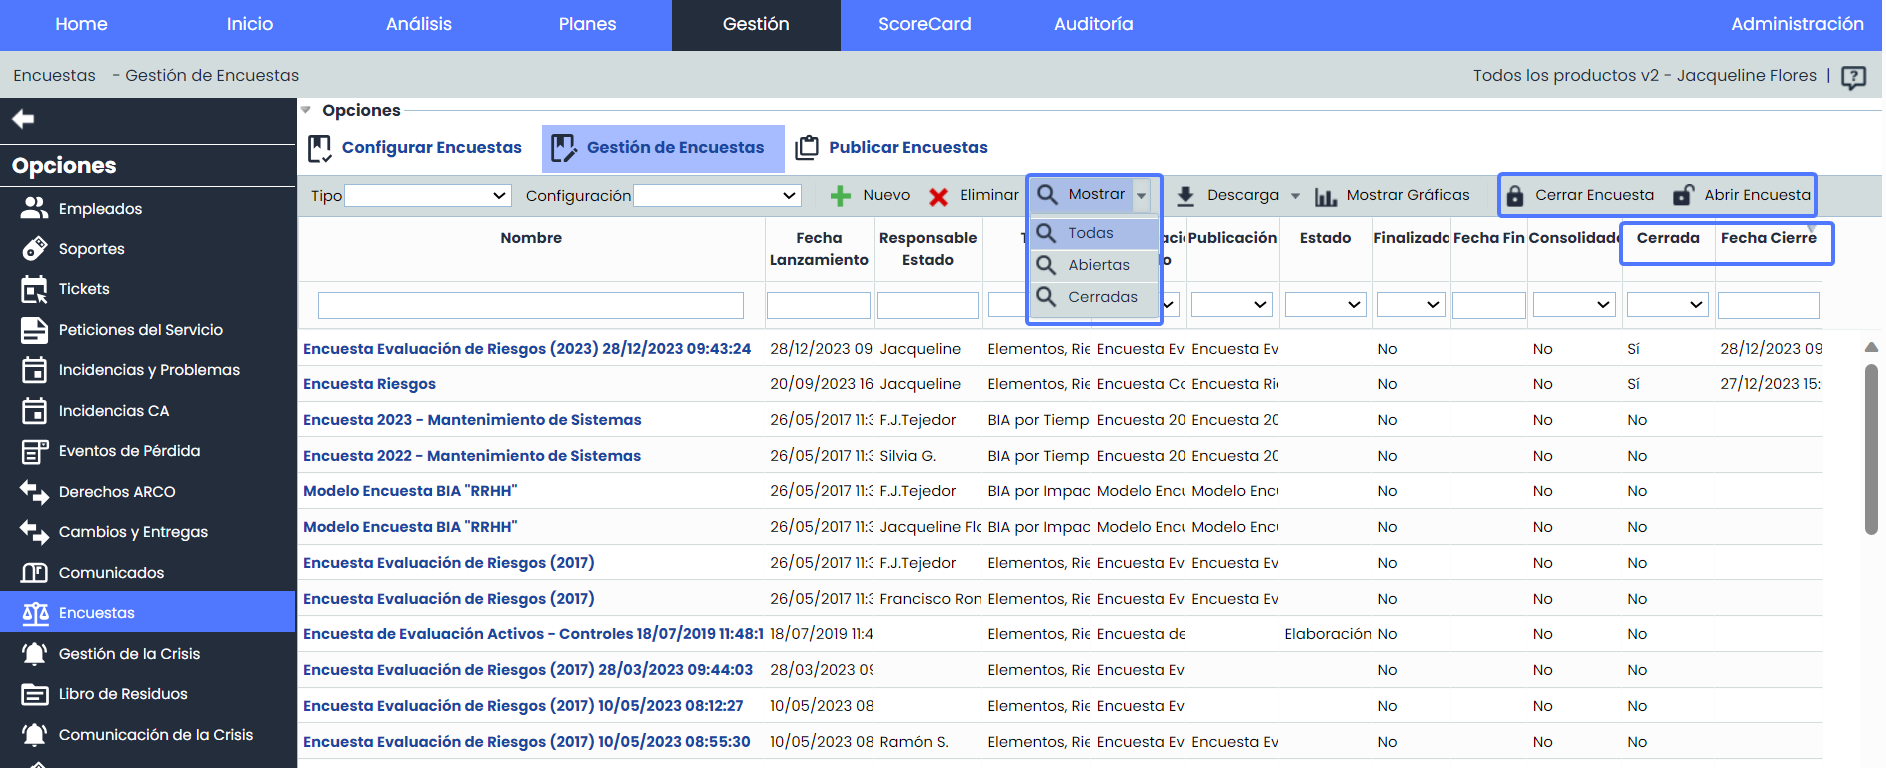Open the help icon at top right
This screenshot has width=1886, height=768.
(1853, 77)
